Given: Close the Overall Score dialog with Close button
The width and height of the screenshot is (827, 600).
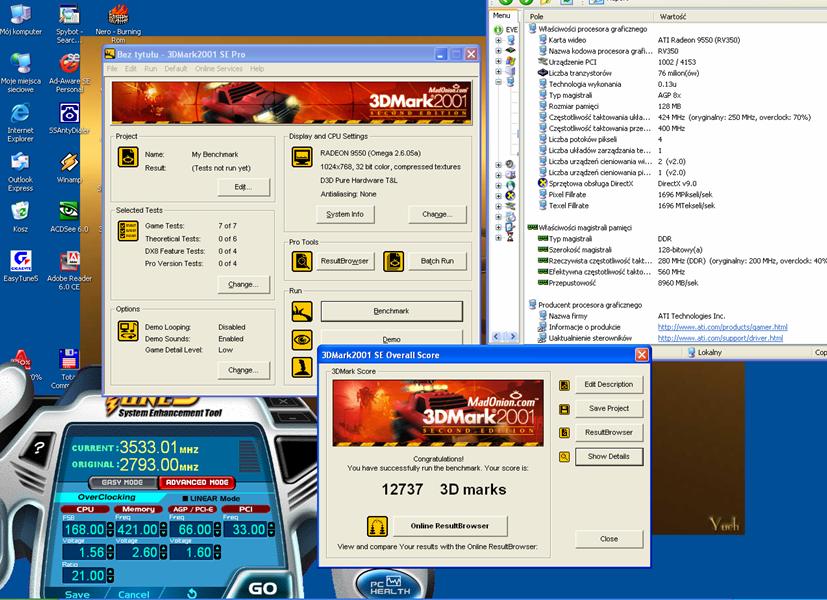Looking at the screenshot, I should [x=609, y=539].
